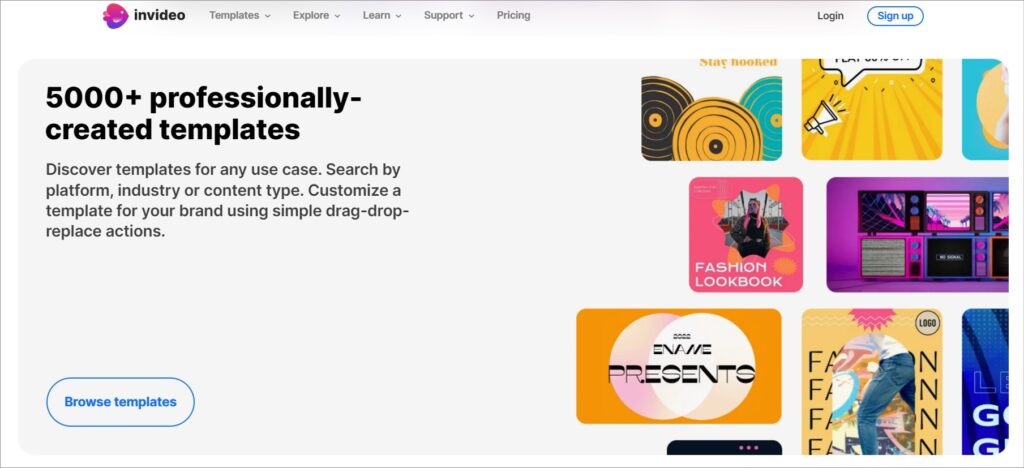This screenshot has height=468, width=1024.
Task: Click the Login link
Action: point(830,16)
